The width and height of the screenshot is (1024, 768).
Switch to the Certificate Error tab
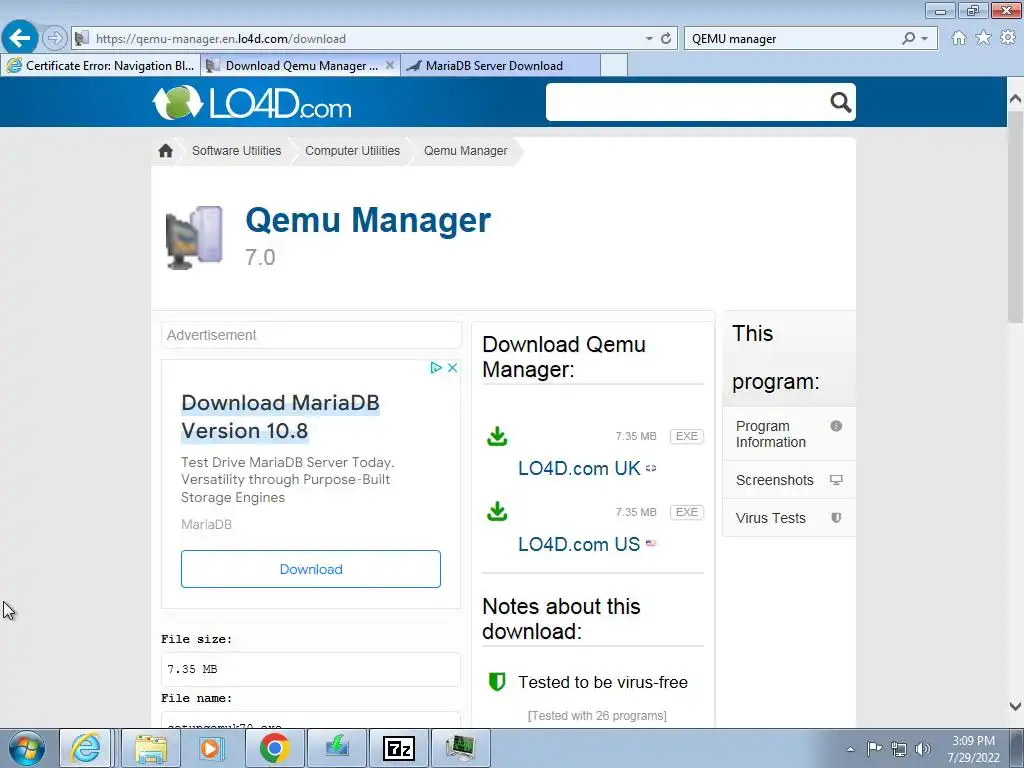[x=101, y=65]
